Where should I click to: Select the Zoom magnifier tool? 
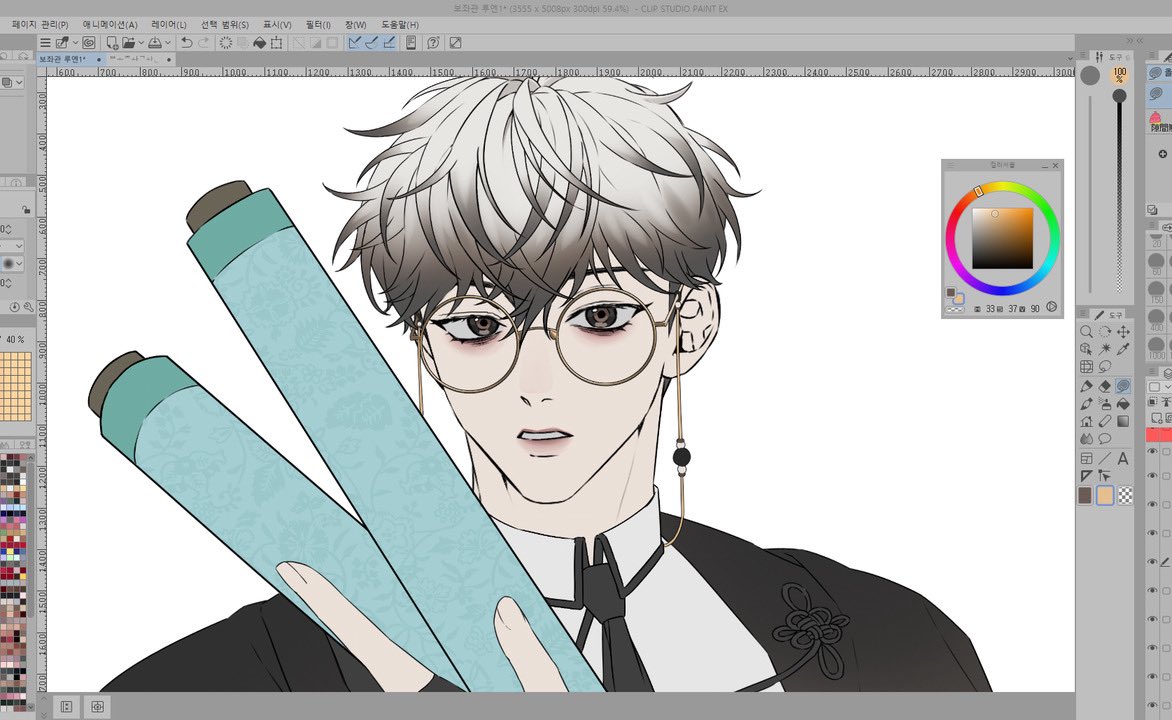1088,330
